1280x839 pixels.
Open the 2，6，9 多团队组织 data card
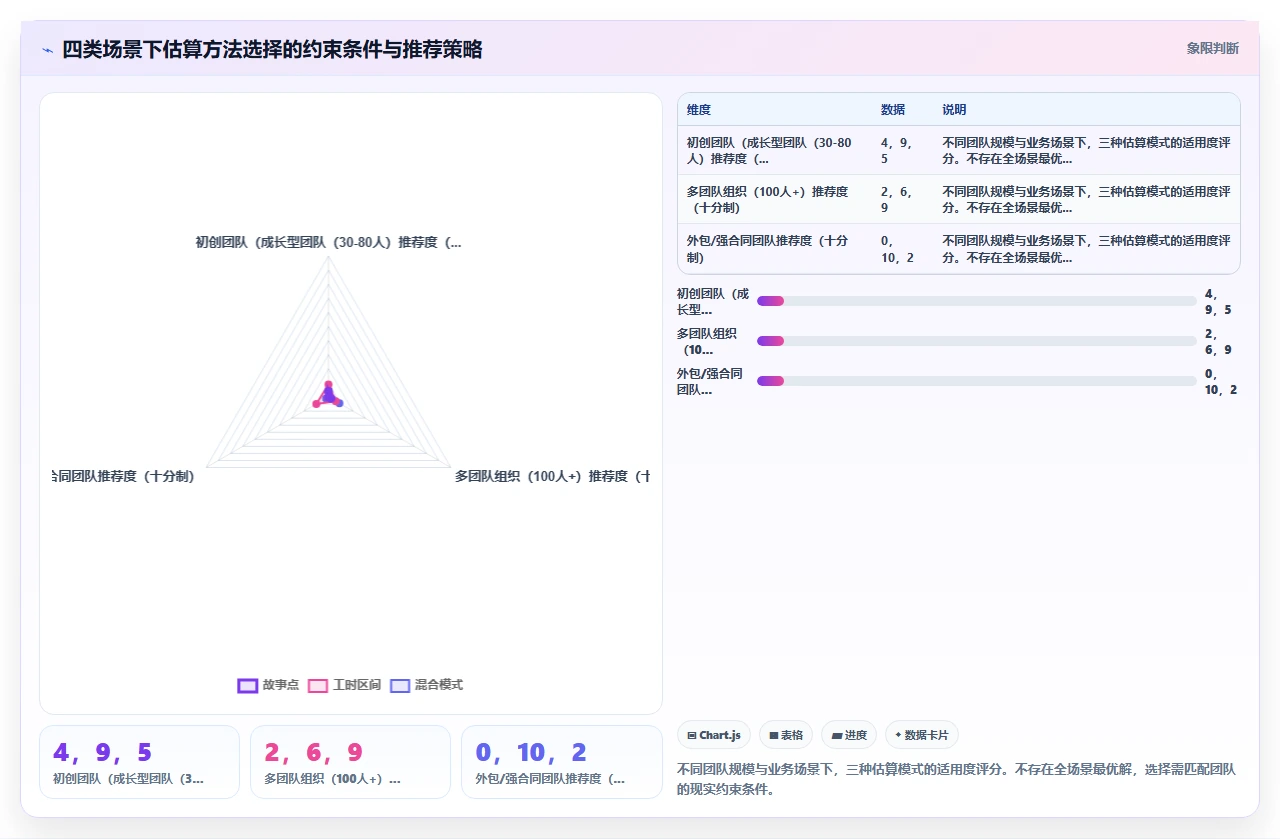pyautogui.click(x=350, y=762)
